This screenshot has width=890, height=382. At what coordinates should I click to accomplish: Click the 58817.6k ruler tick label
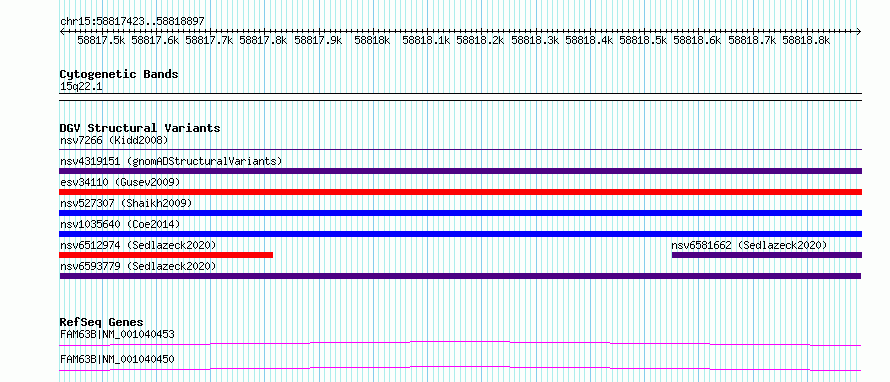click(156, 40)
